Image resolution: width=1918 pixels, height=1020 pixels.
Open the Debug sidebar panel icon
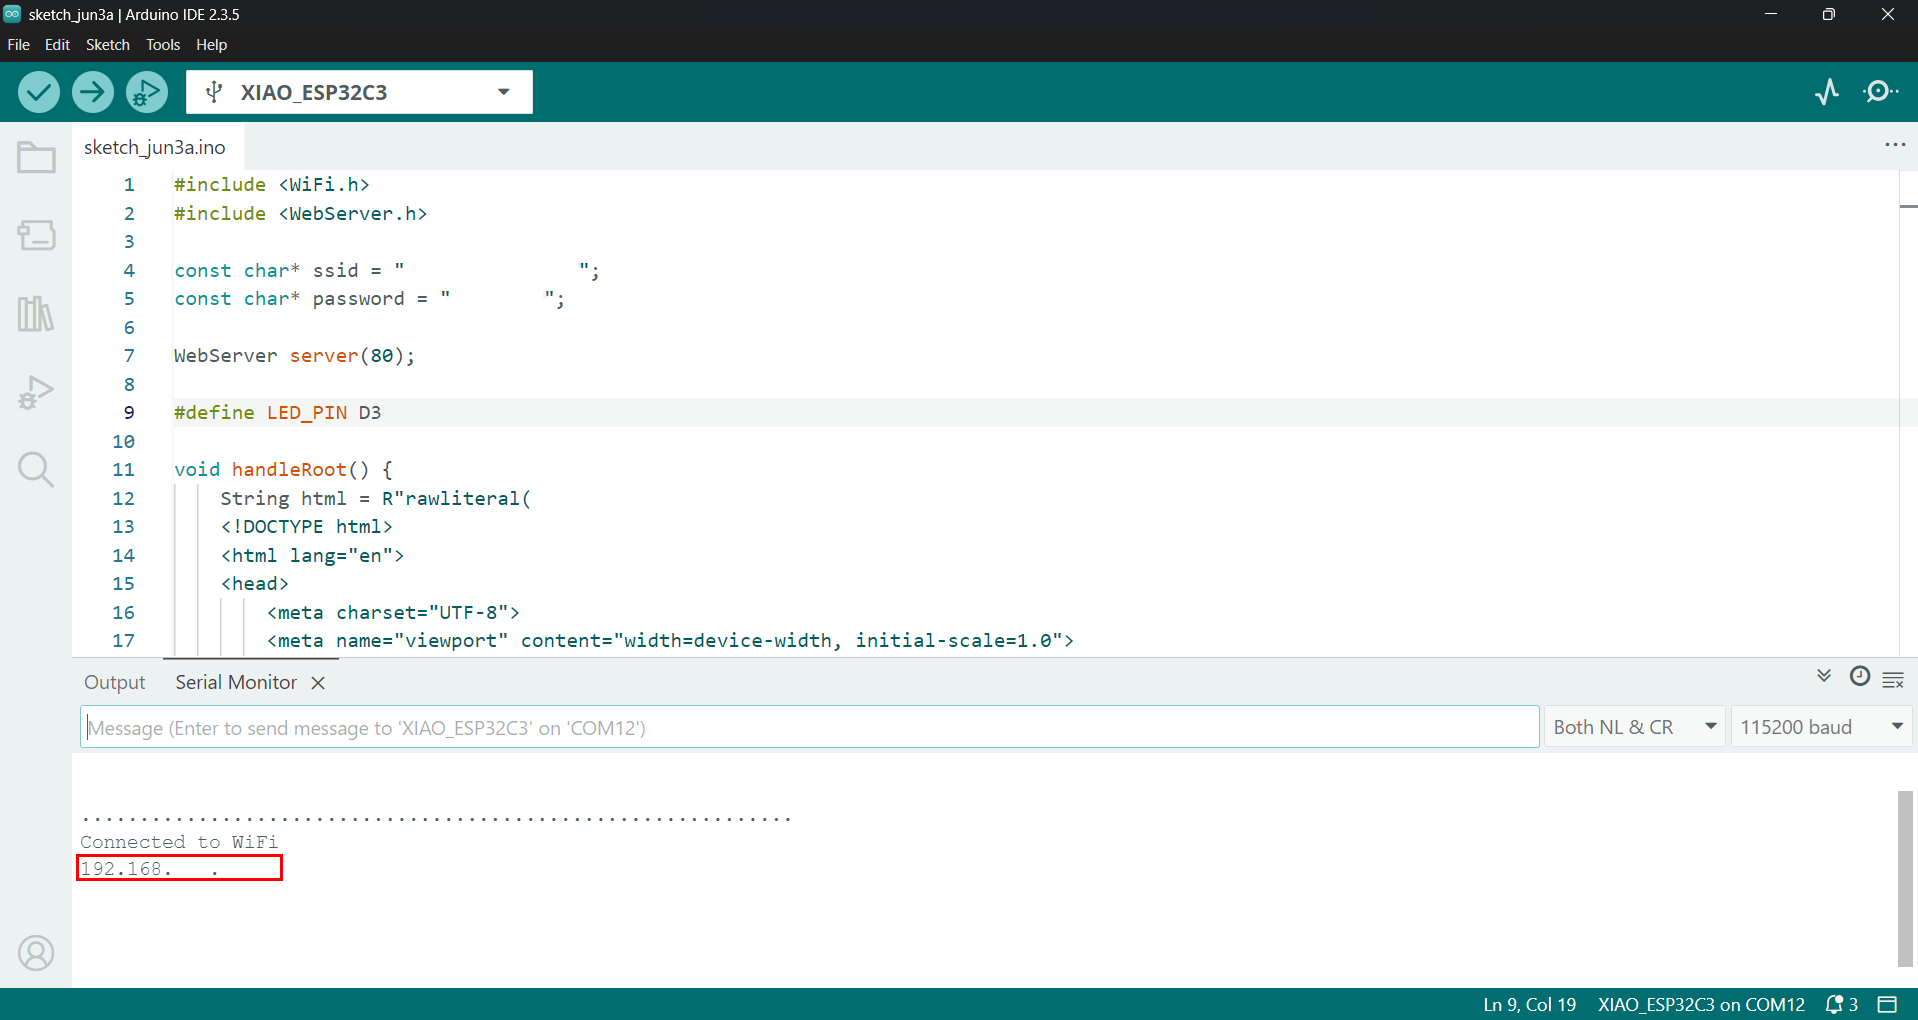tap(36, 392)
